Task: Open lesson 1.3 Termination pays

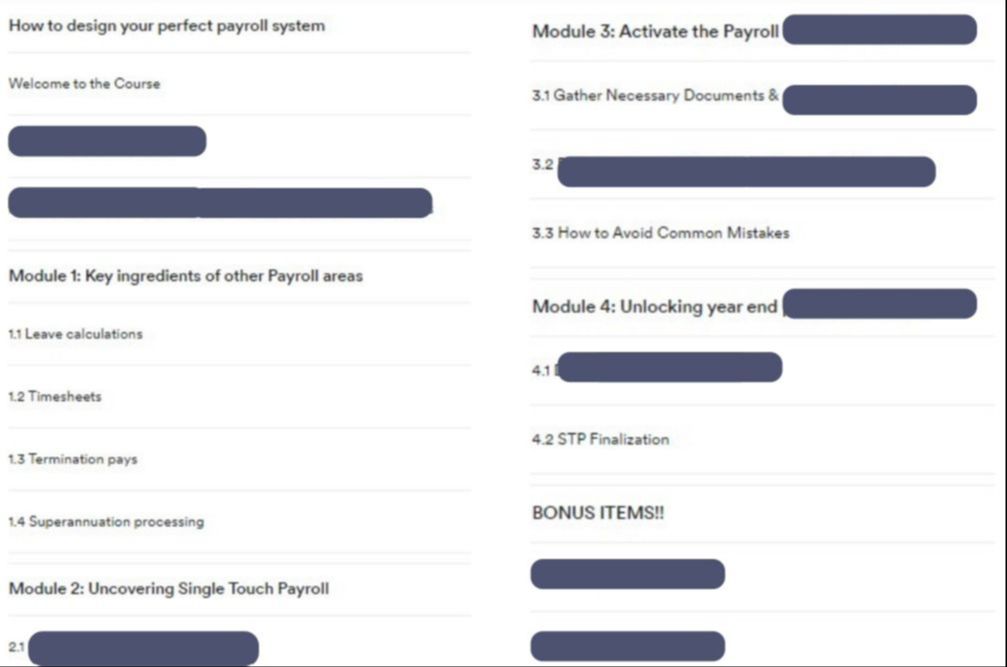Action: tap(73, 459)
